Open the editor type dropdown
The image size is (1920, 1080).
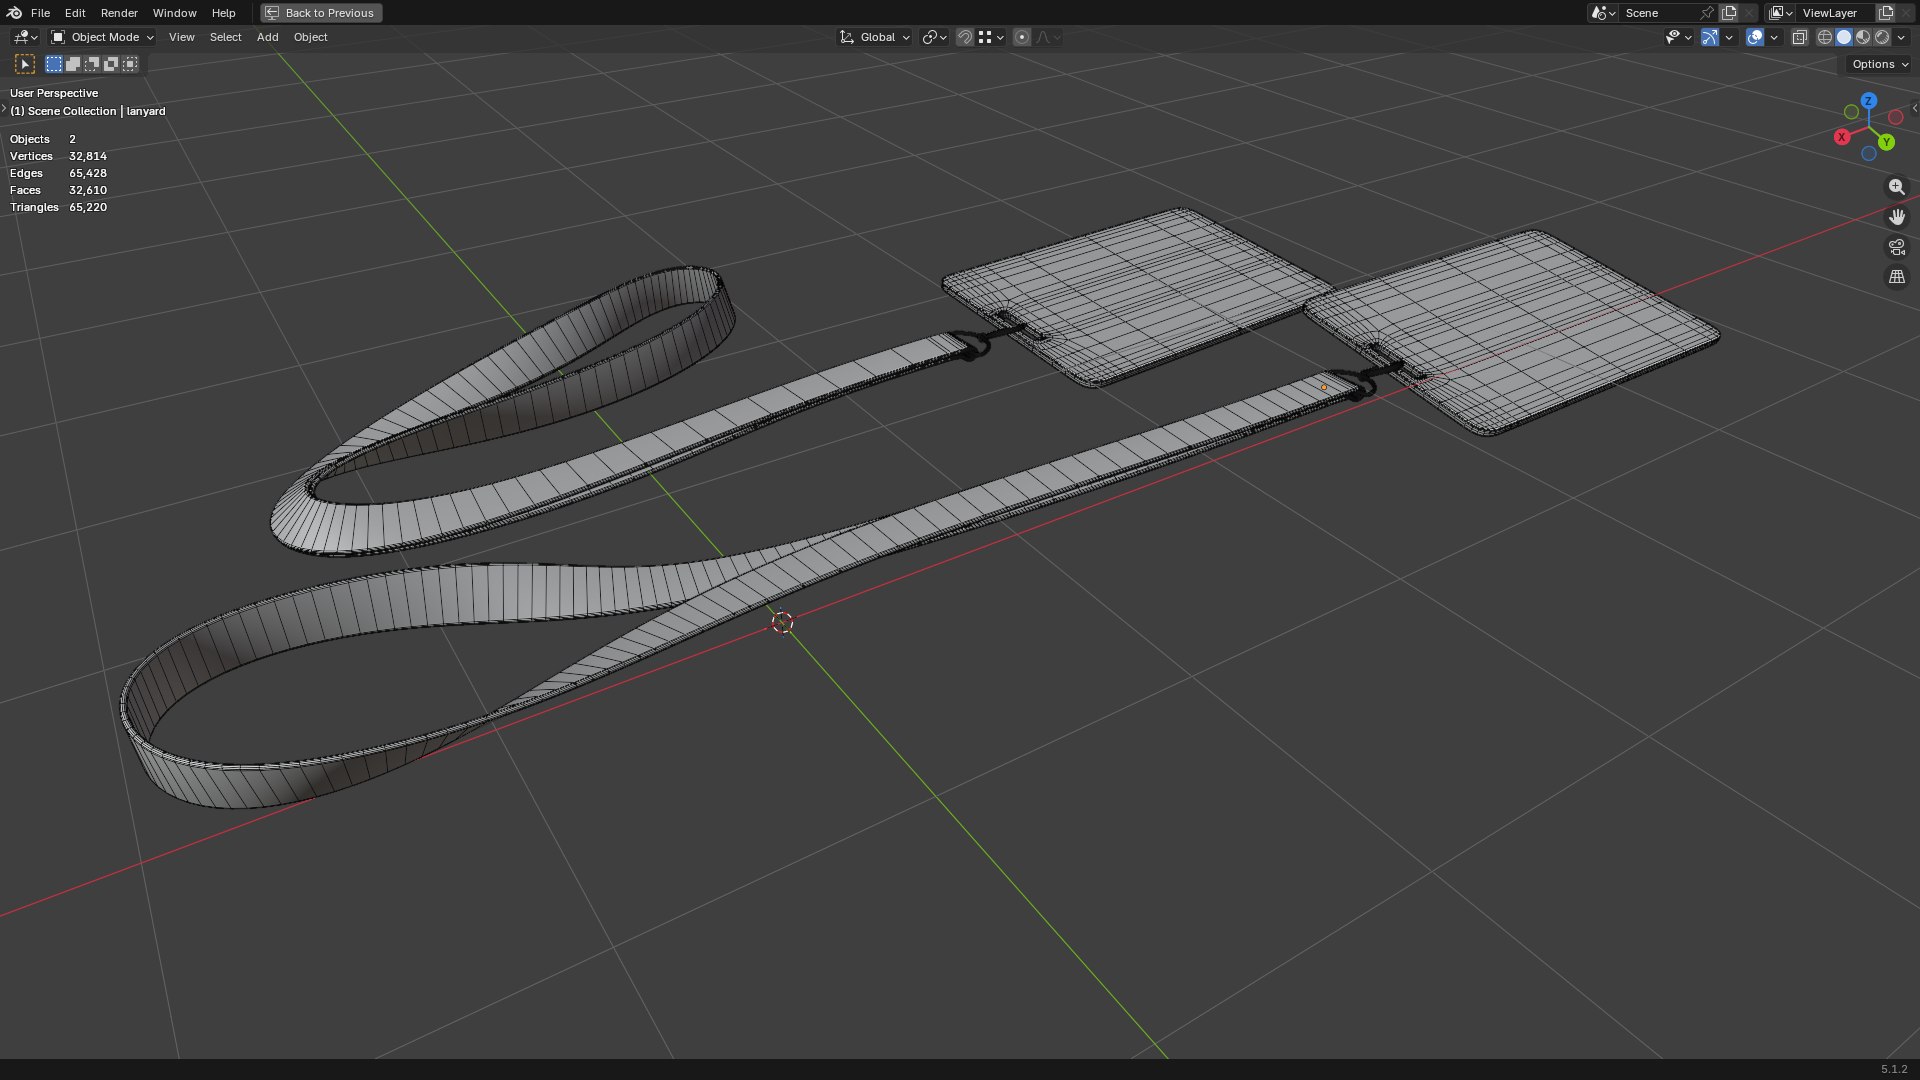(x=25, y=37)
